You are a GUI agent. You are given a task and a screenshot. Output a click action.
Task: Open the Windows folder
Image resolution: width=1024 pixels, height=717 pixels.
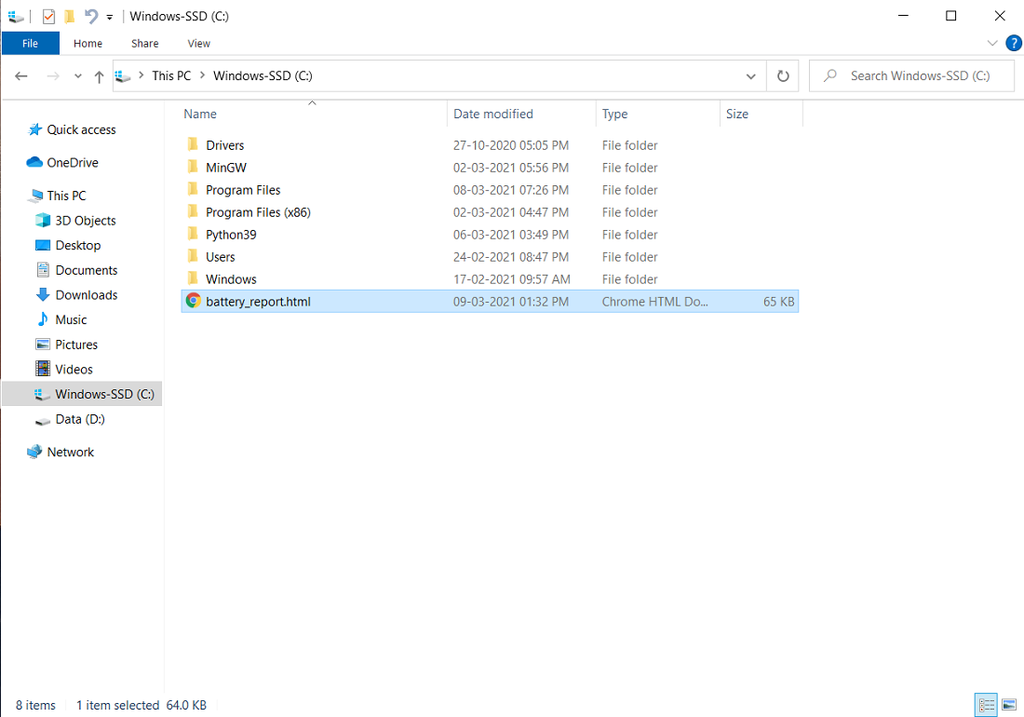point(230,278)
